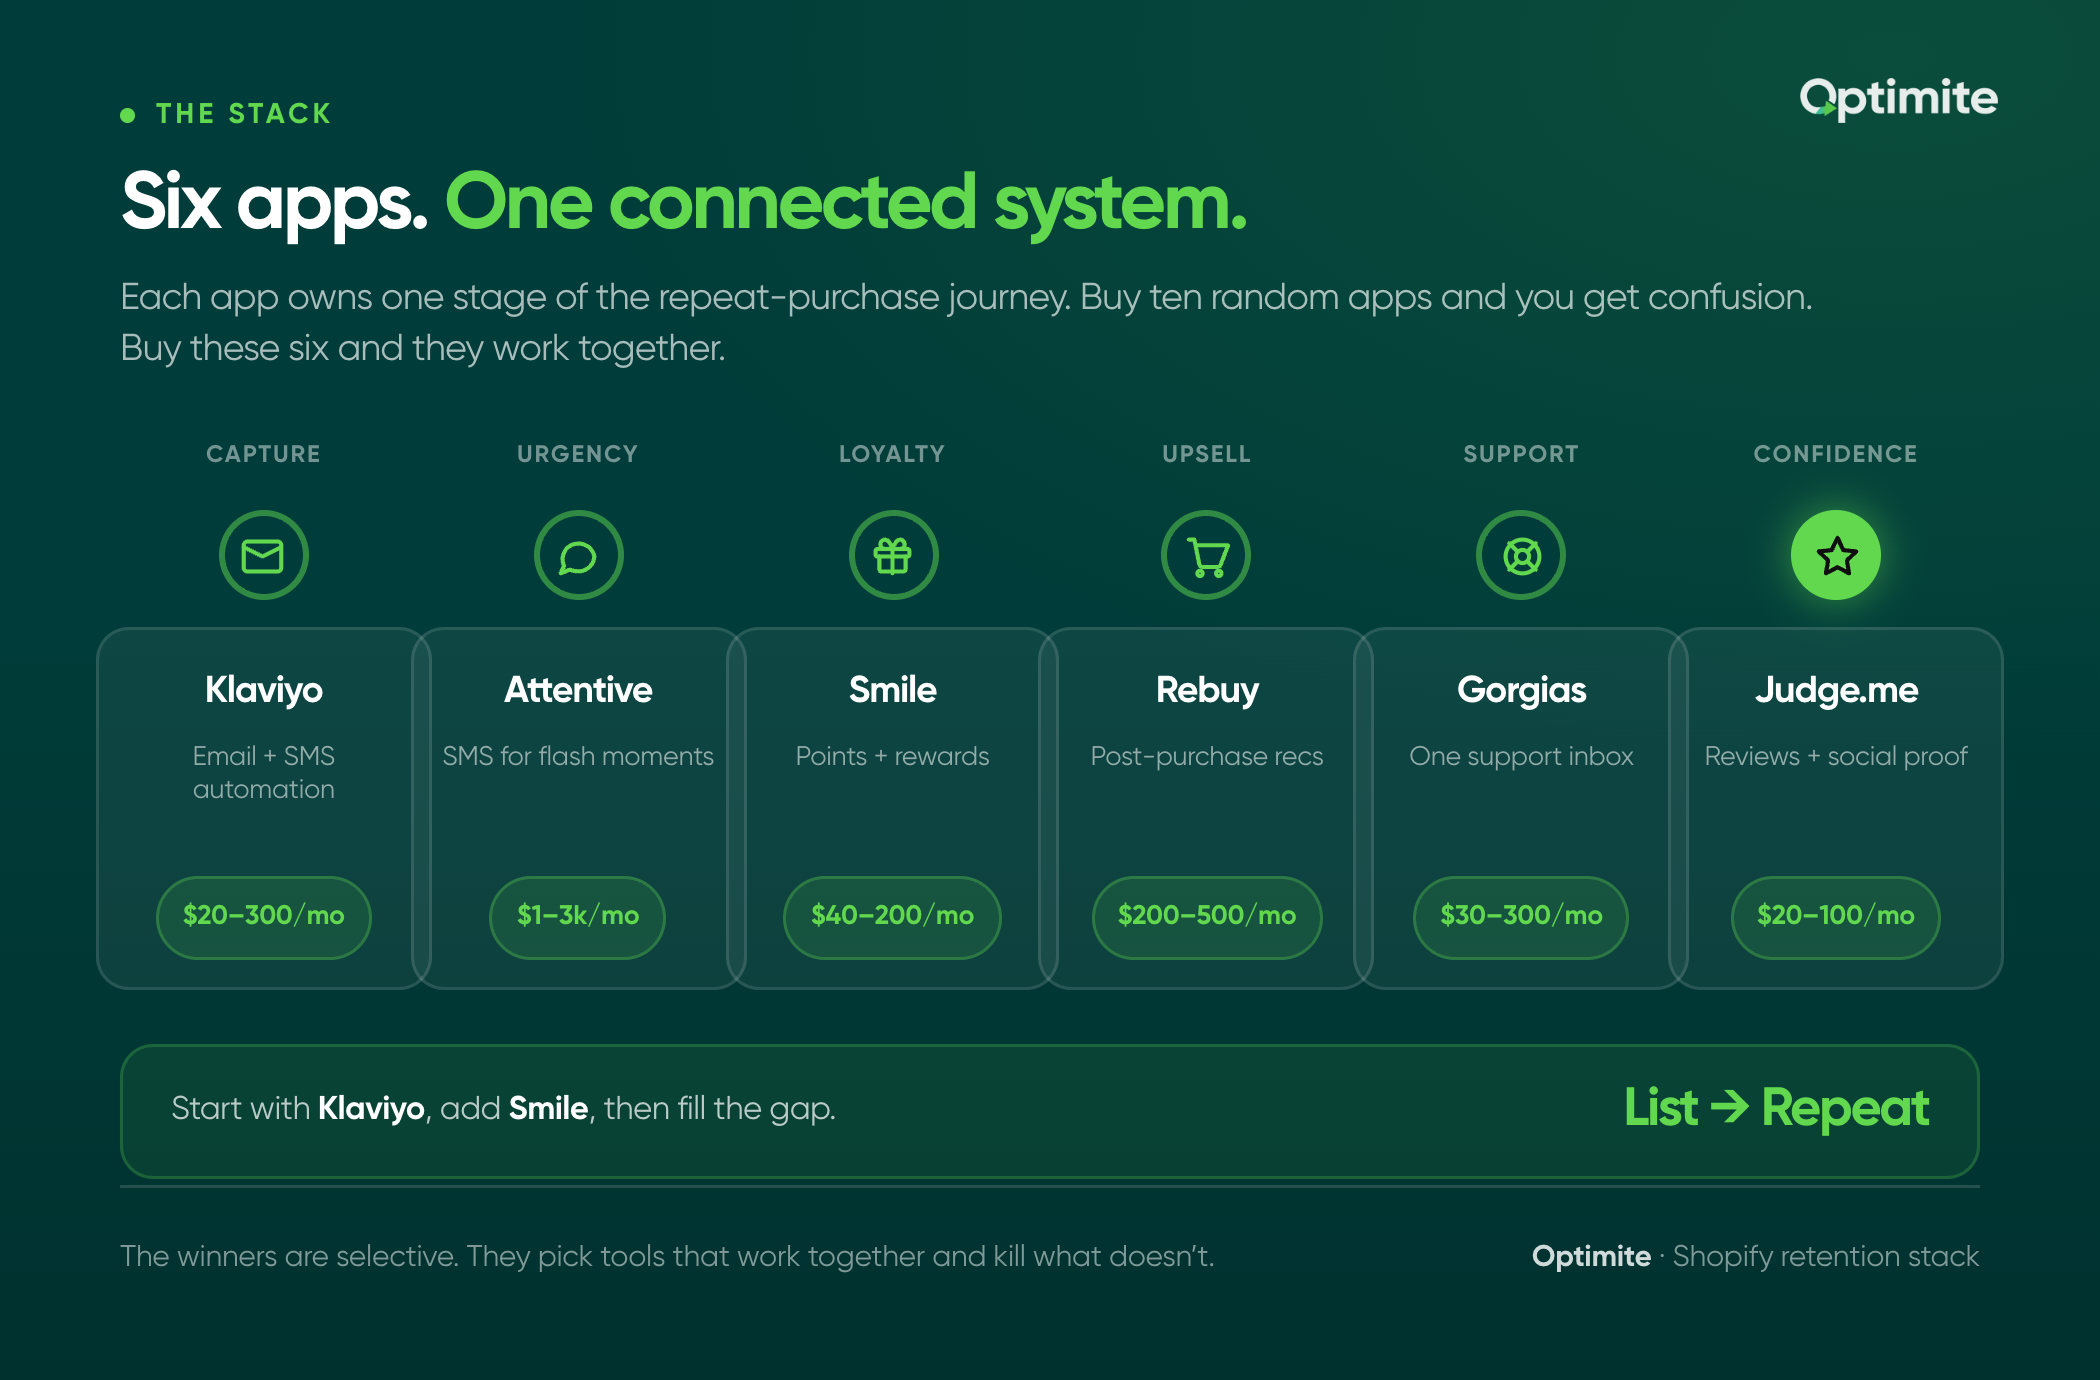Open the Gorgias card title
Viewport: 2100px width, 1380px height.
click(x=1521, y=690)
